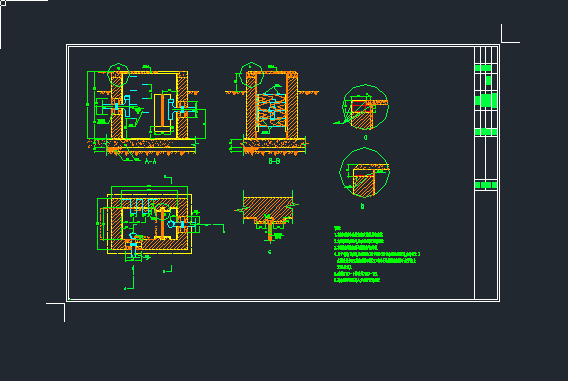
Task: Click the title block column at right
Action: coord(486,173)
